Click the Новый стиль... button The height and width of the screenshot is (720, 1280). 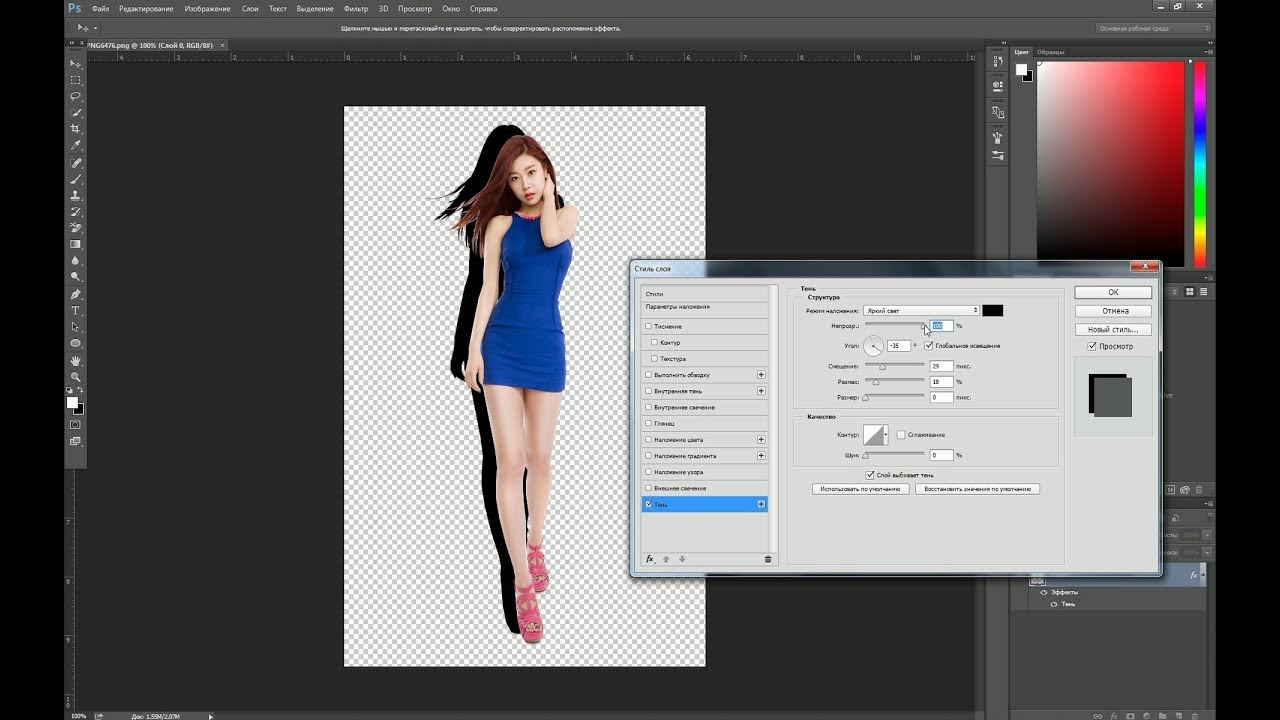(x=1113, y=329)
